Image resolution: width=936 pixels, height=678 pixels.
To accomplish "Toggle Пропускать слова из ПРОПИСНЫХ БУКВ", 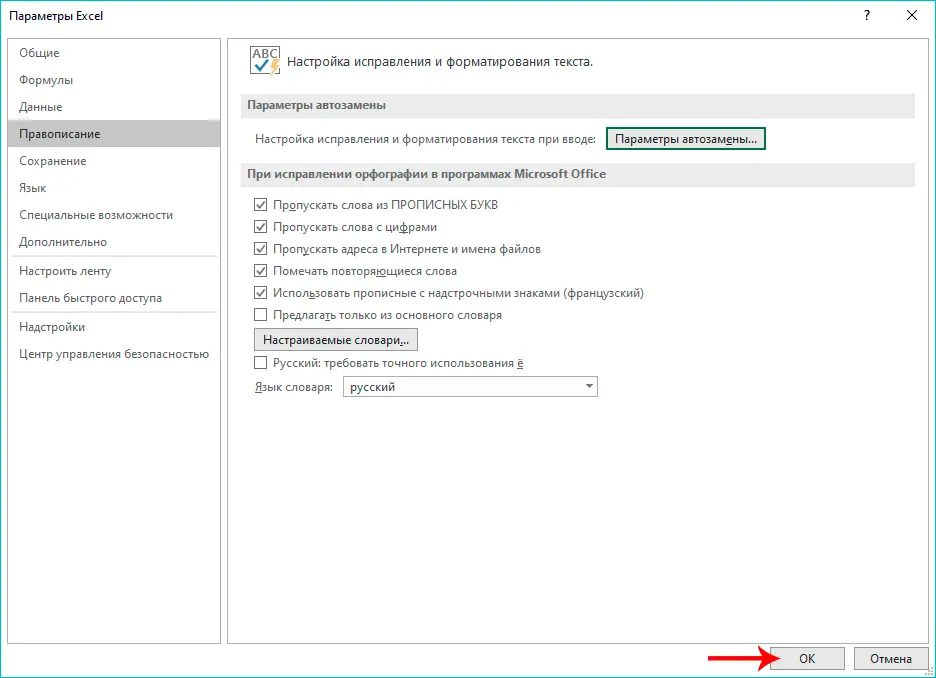I will [x=260, y=205].
